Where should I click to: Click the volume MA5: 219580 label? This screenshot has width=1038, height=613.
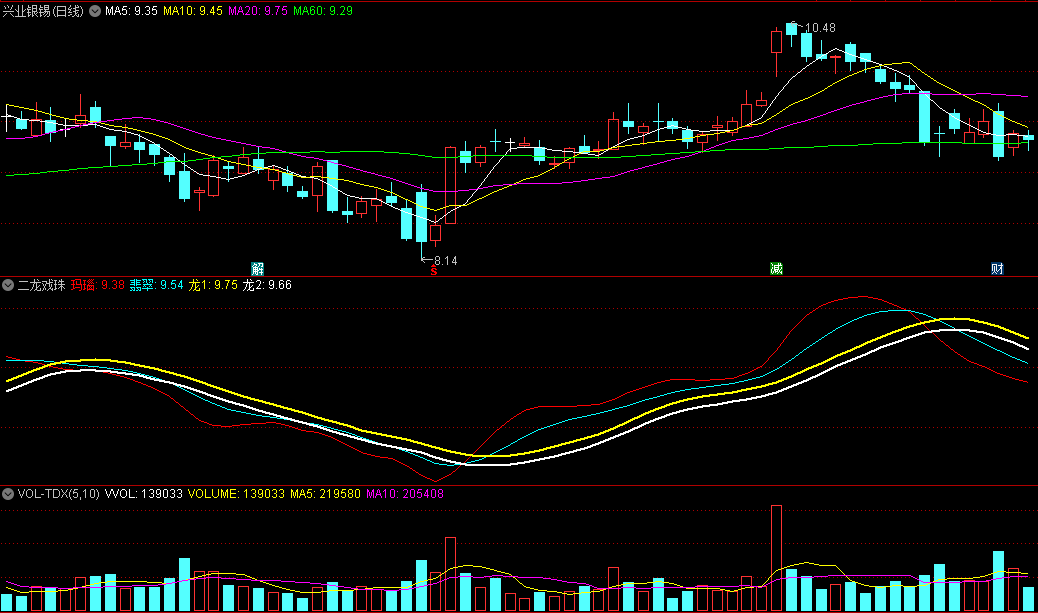[x=325, y=494]
